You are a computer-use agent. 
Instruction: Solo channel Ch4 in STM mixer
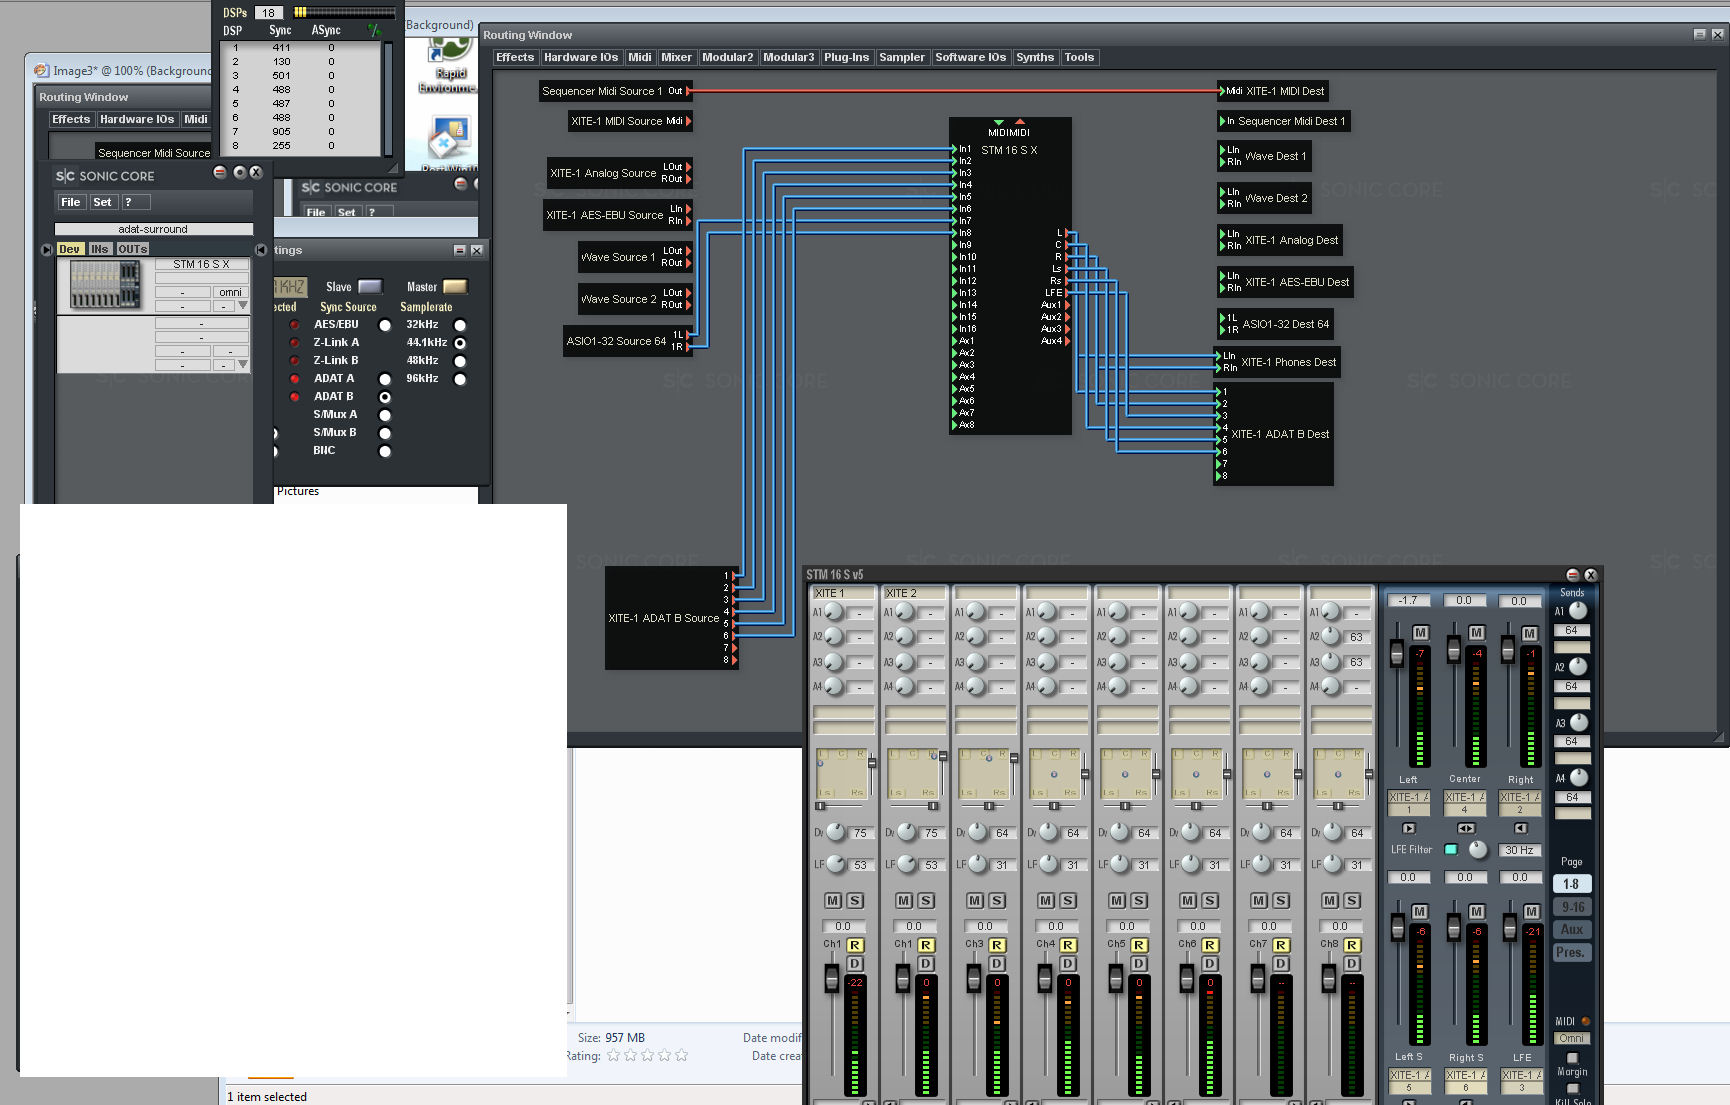[x=1068, y=901]
